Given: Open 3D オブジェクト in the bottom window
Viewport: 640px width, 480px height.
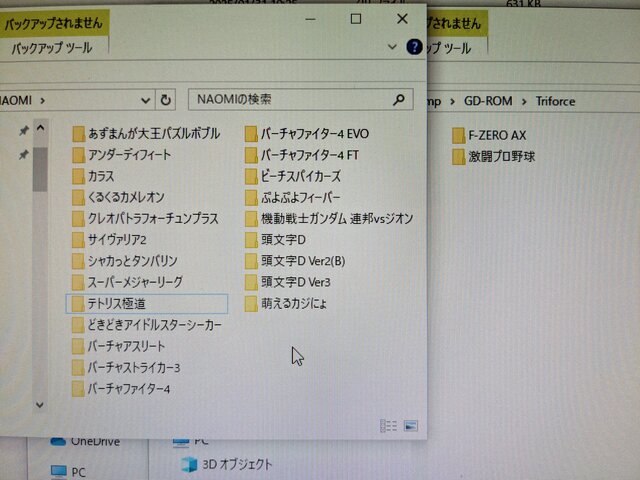Looking at the screenshot, I should tap(227, 464).
